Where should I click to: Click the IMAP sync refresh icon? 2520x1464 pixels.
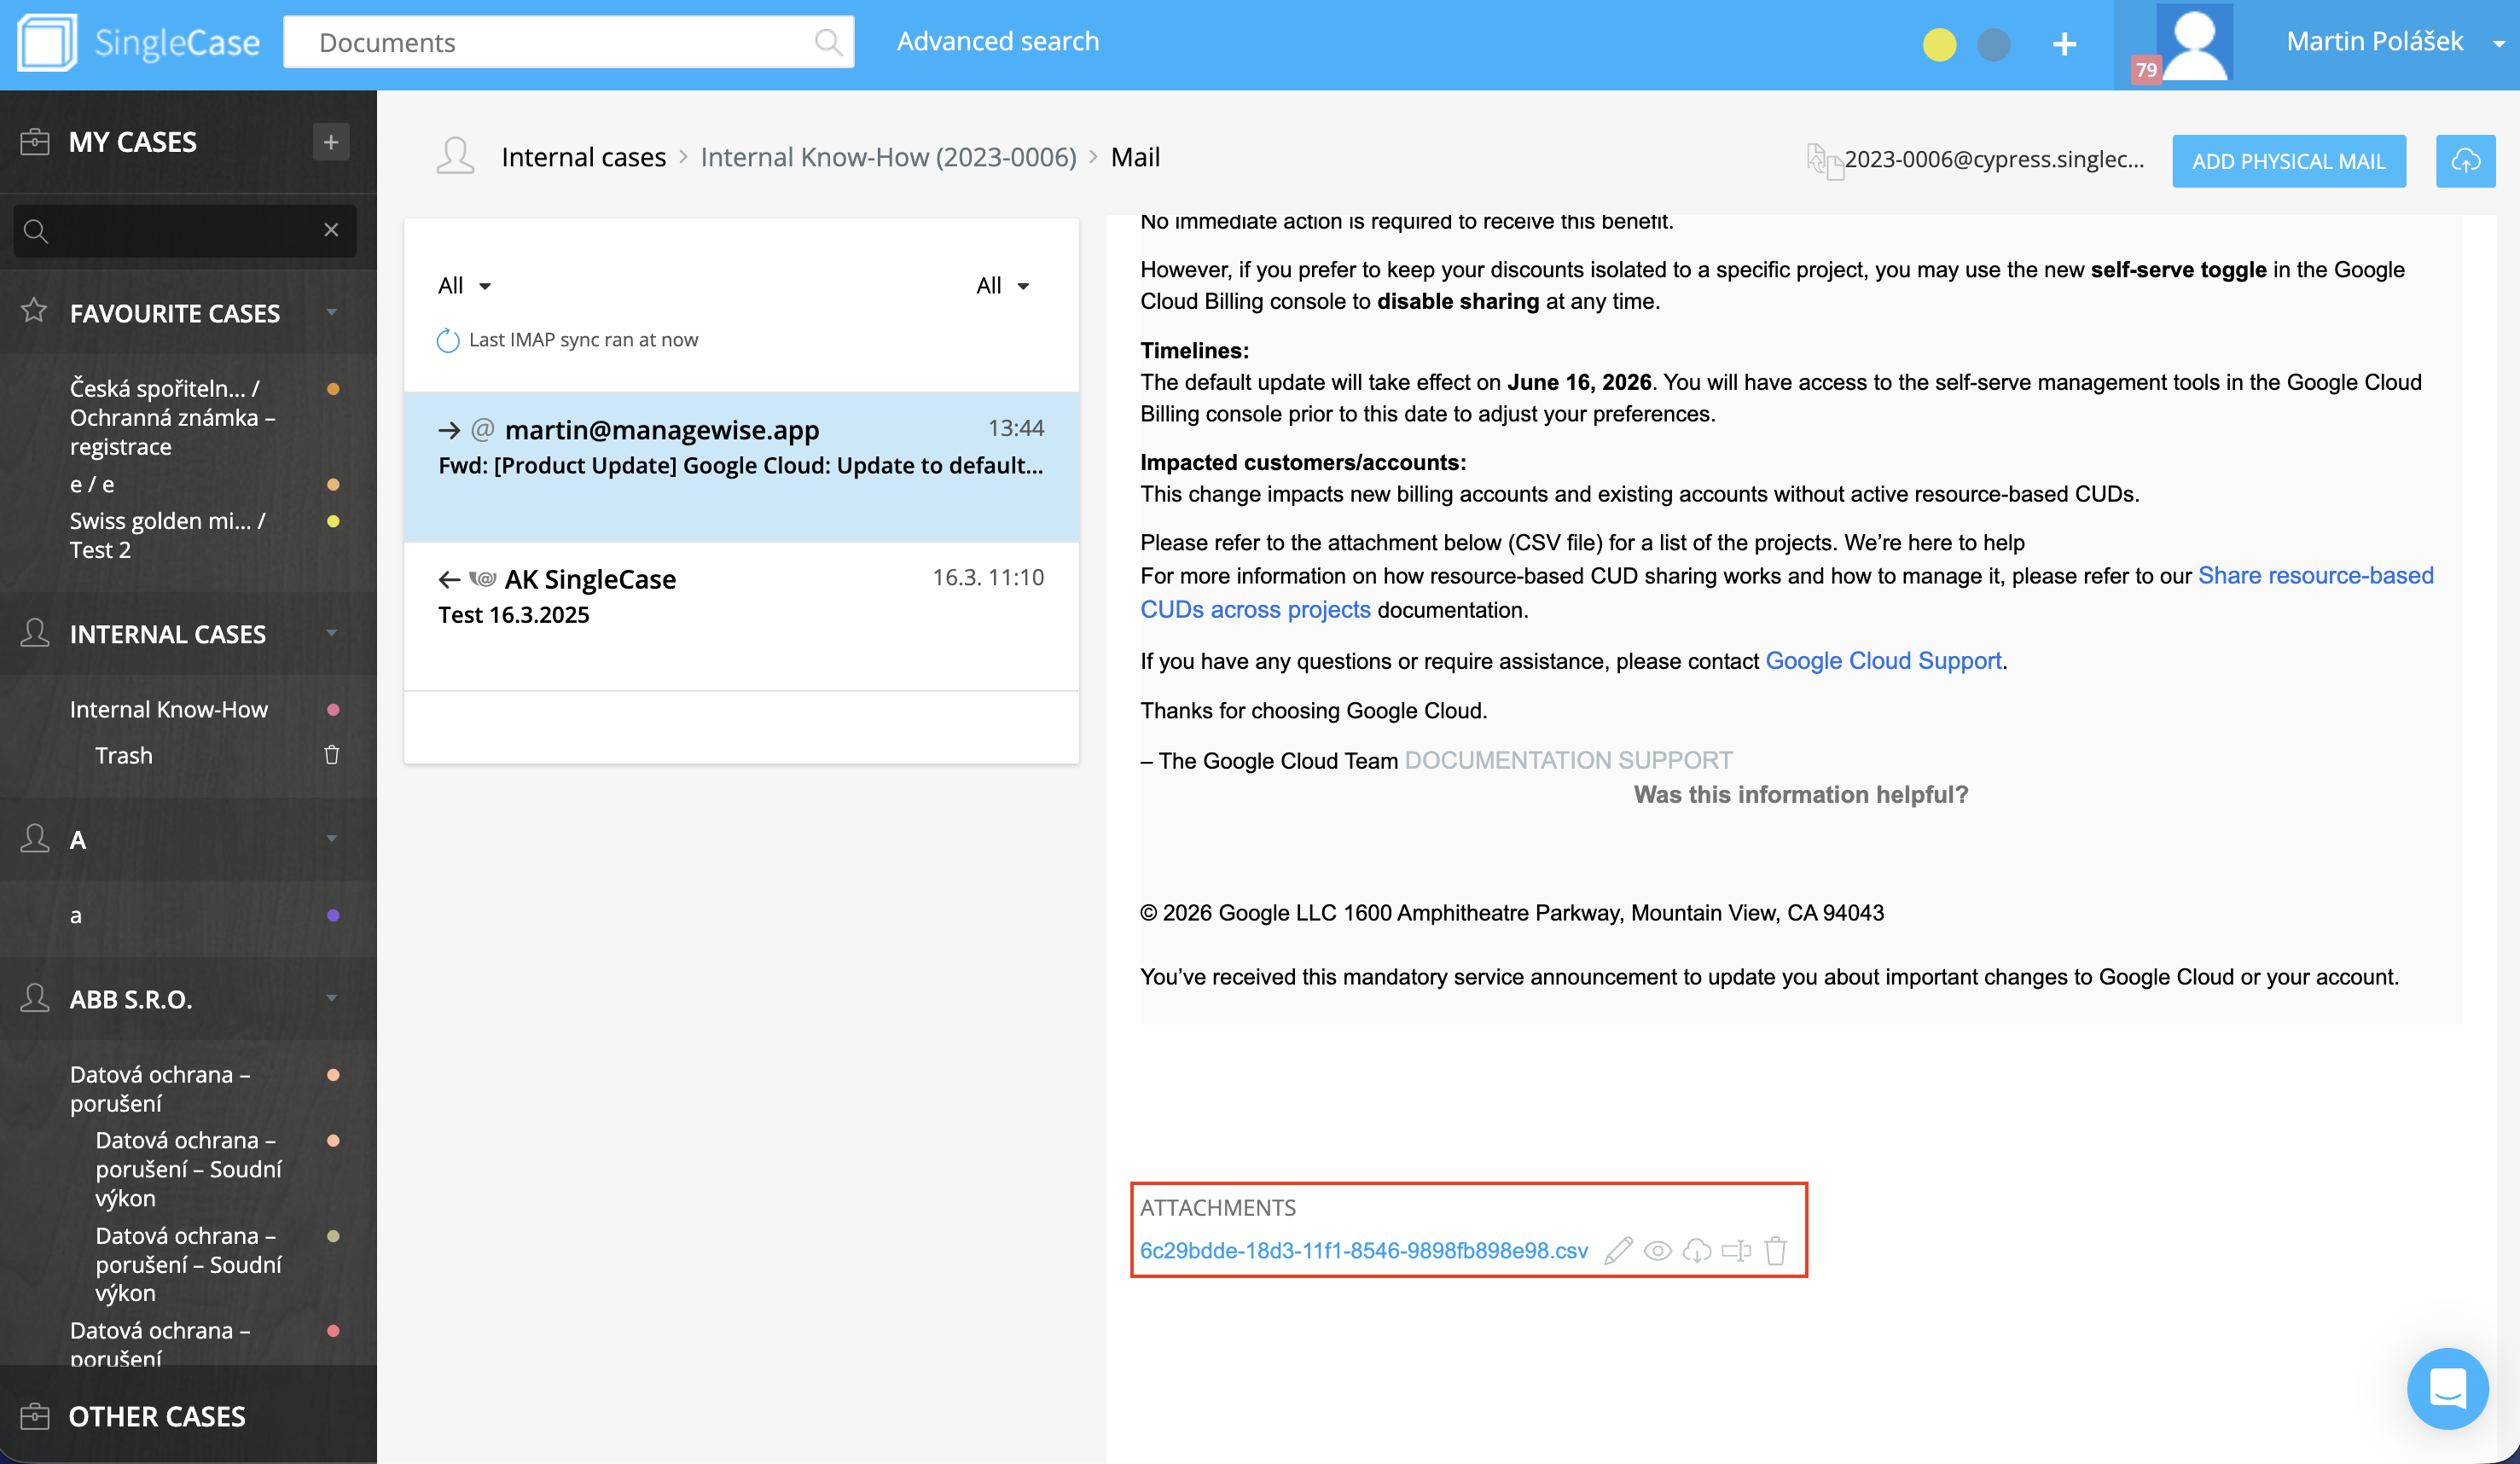pos(448,340)
